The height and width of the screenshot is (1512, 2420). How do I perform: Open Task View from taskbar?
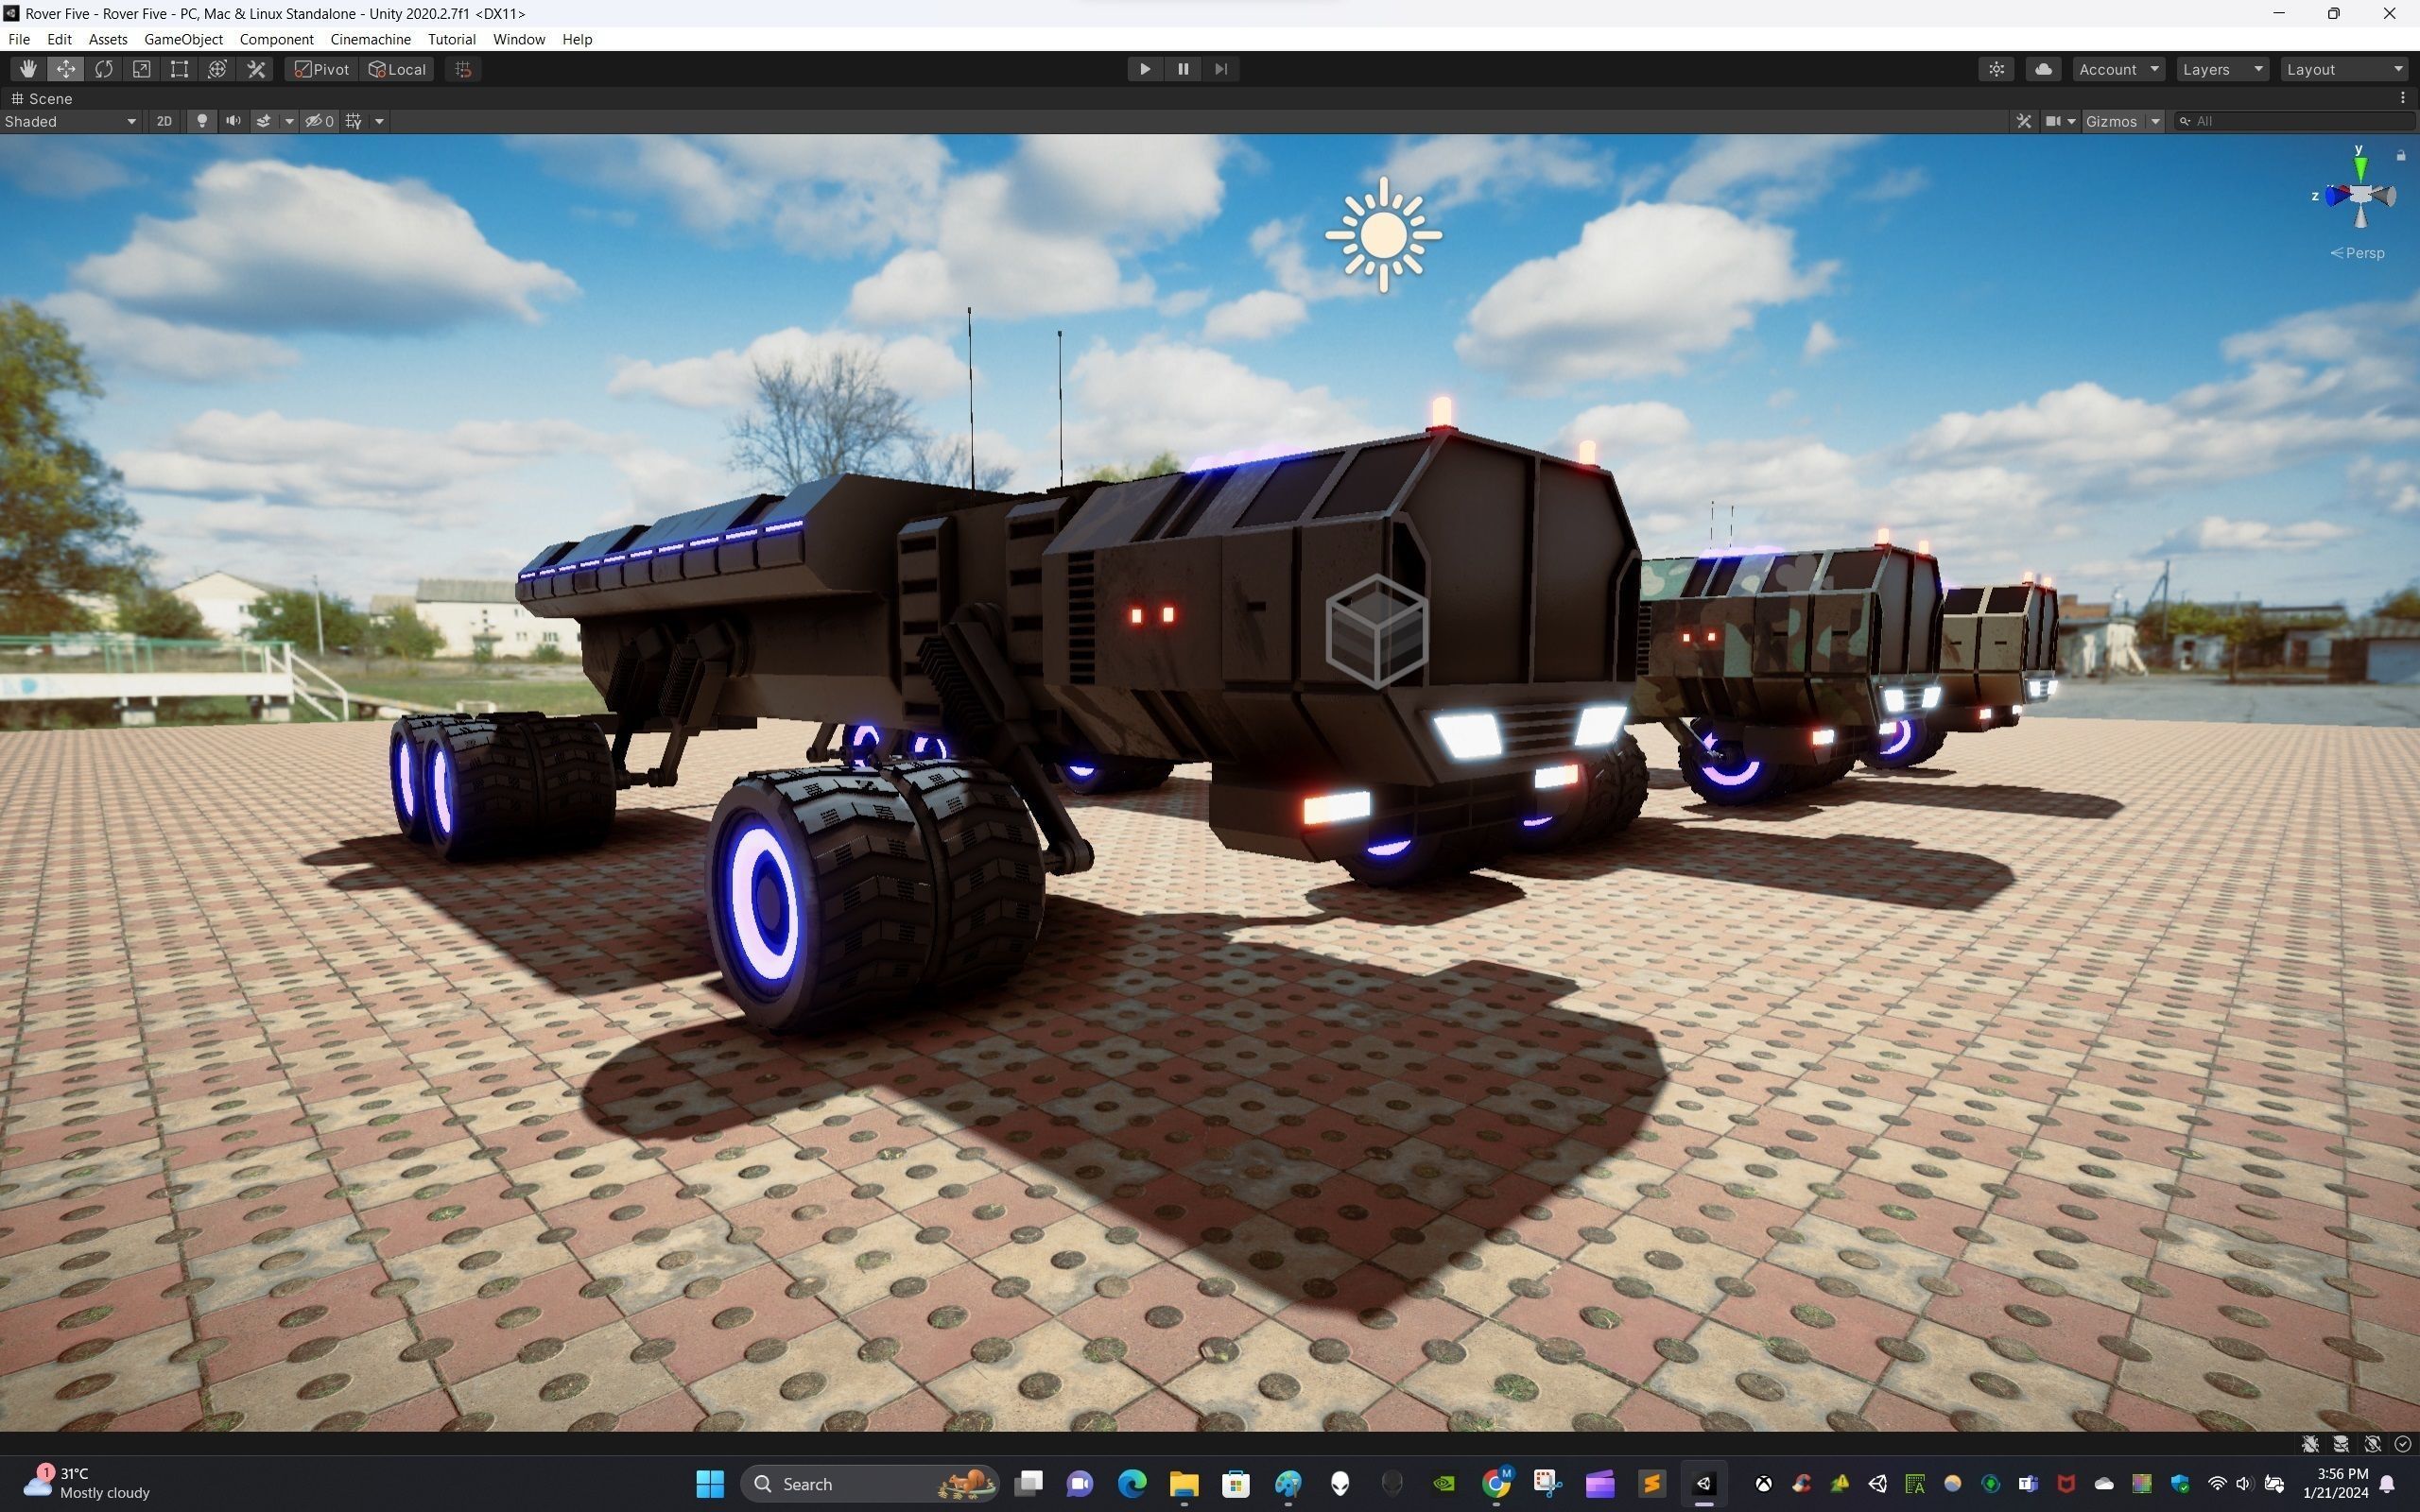(1028, 1483)
